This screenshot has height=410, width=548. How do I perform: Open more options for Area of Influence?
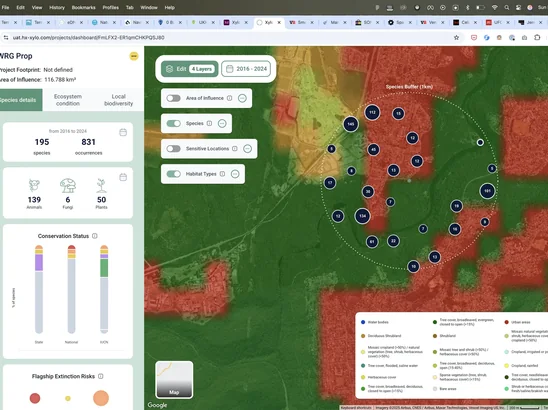[x=242, y=98]
